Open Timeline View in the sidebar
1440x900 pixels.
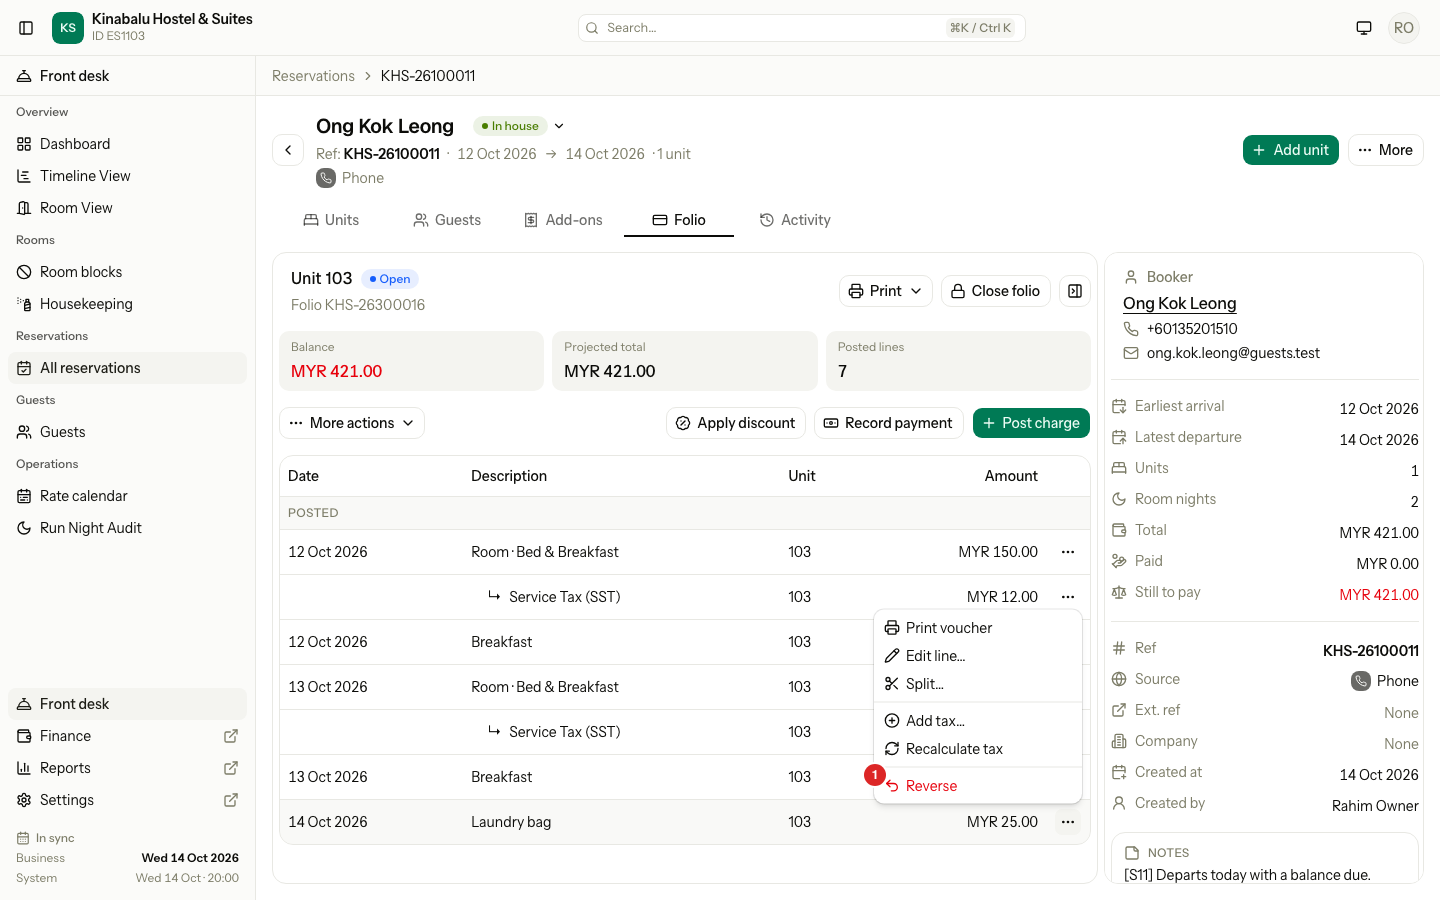127,176
